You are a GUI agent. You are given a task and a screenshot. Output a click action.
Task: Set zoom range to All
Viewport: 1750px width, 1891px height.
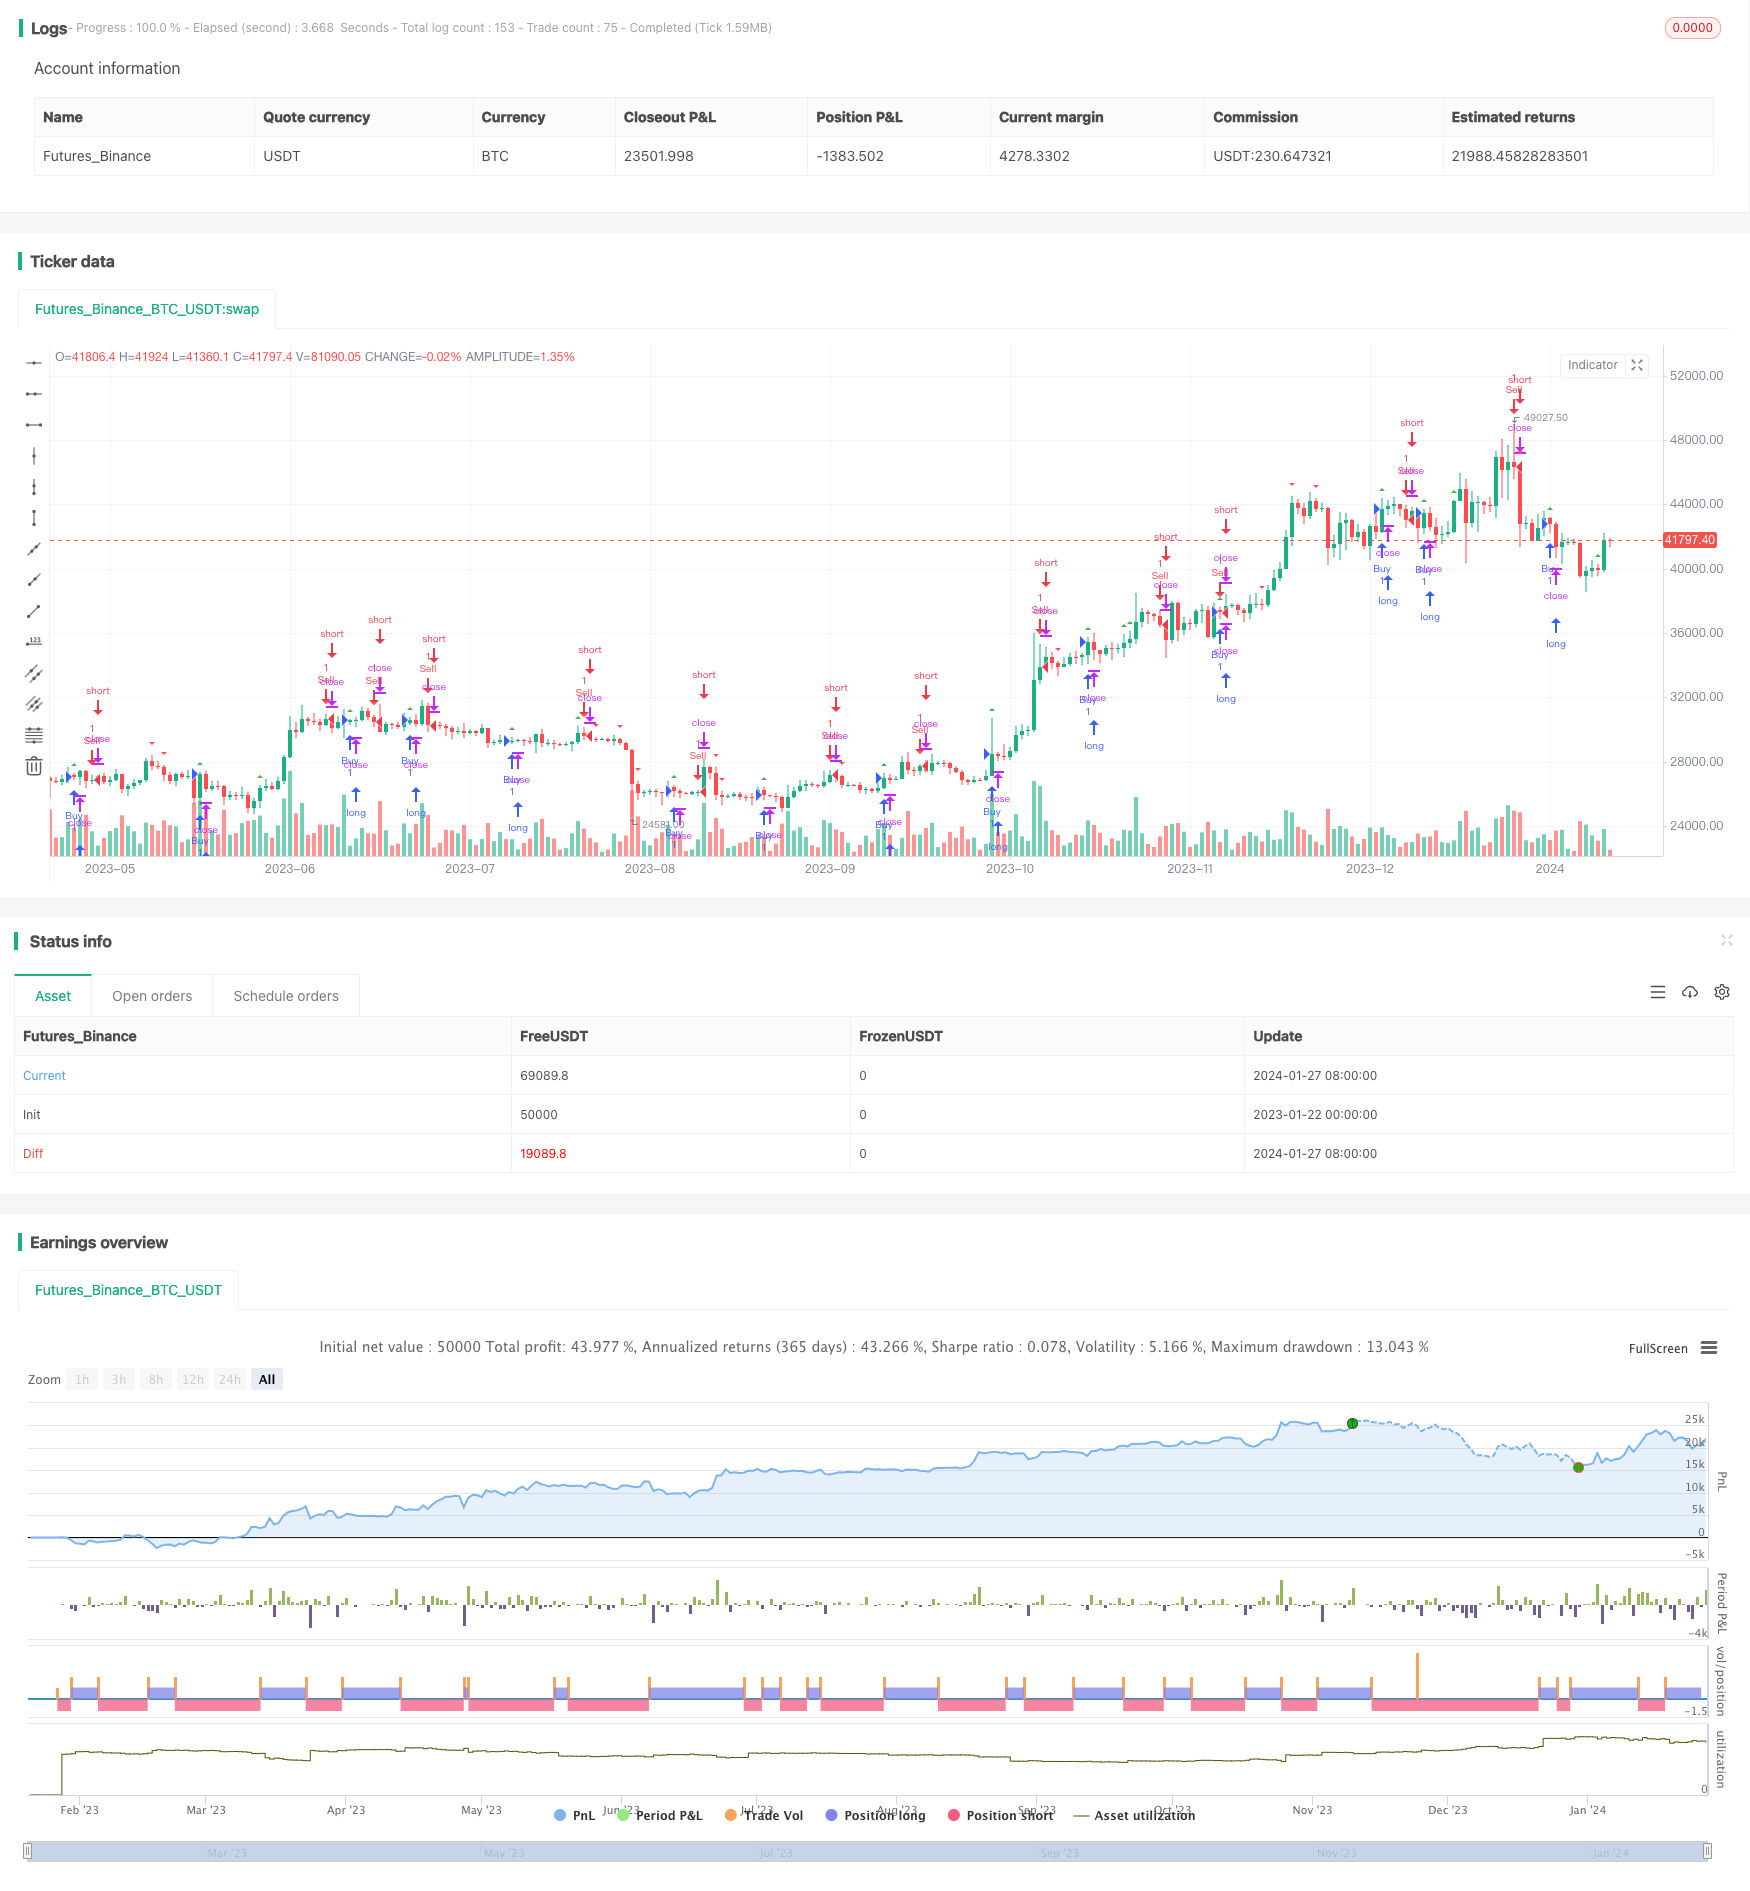267,1379
